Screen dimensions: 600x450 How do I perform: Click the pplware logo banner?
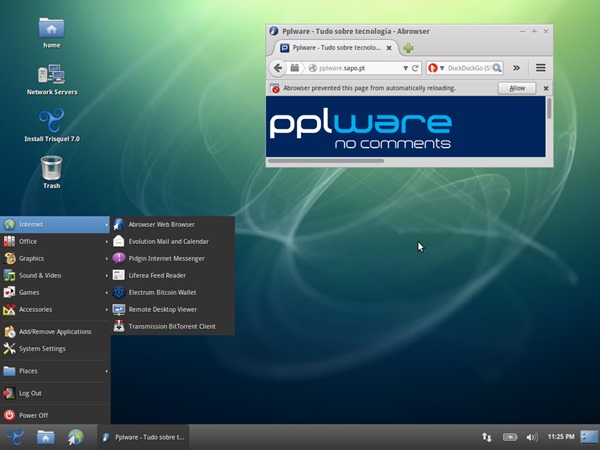[x=360, y=131]
